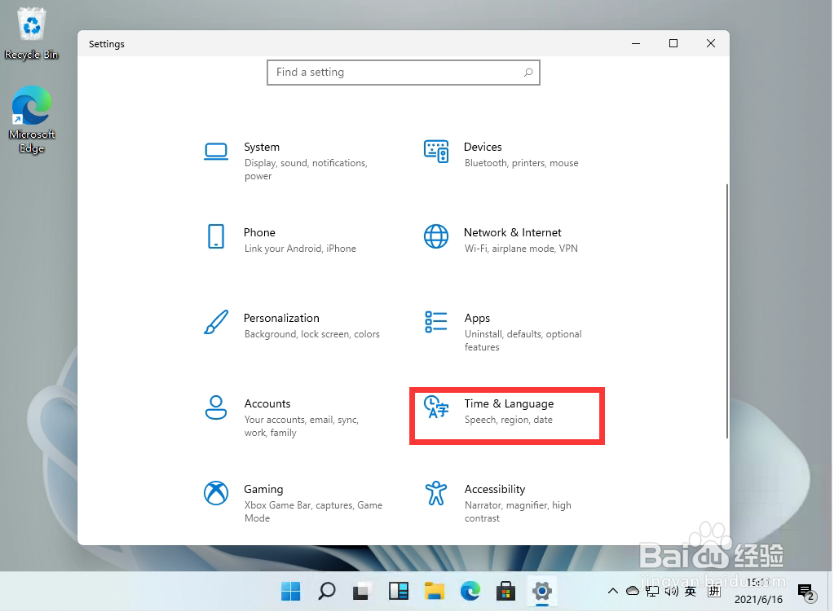833x611 pixels.
Task: Click the search magnifier in Find a setting
Action: [528, 72]
